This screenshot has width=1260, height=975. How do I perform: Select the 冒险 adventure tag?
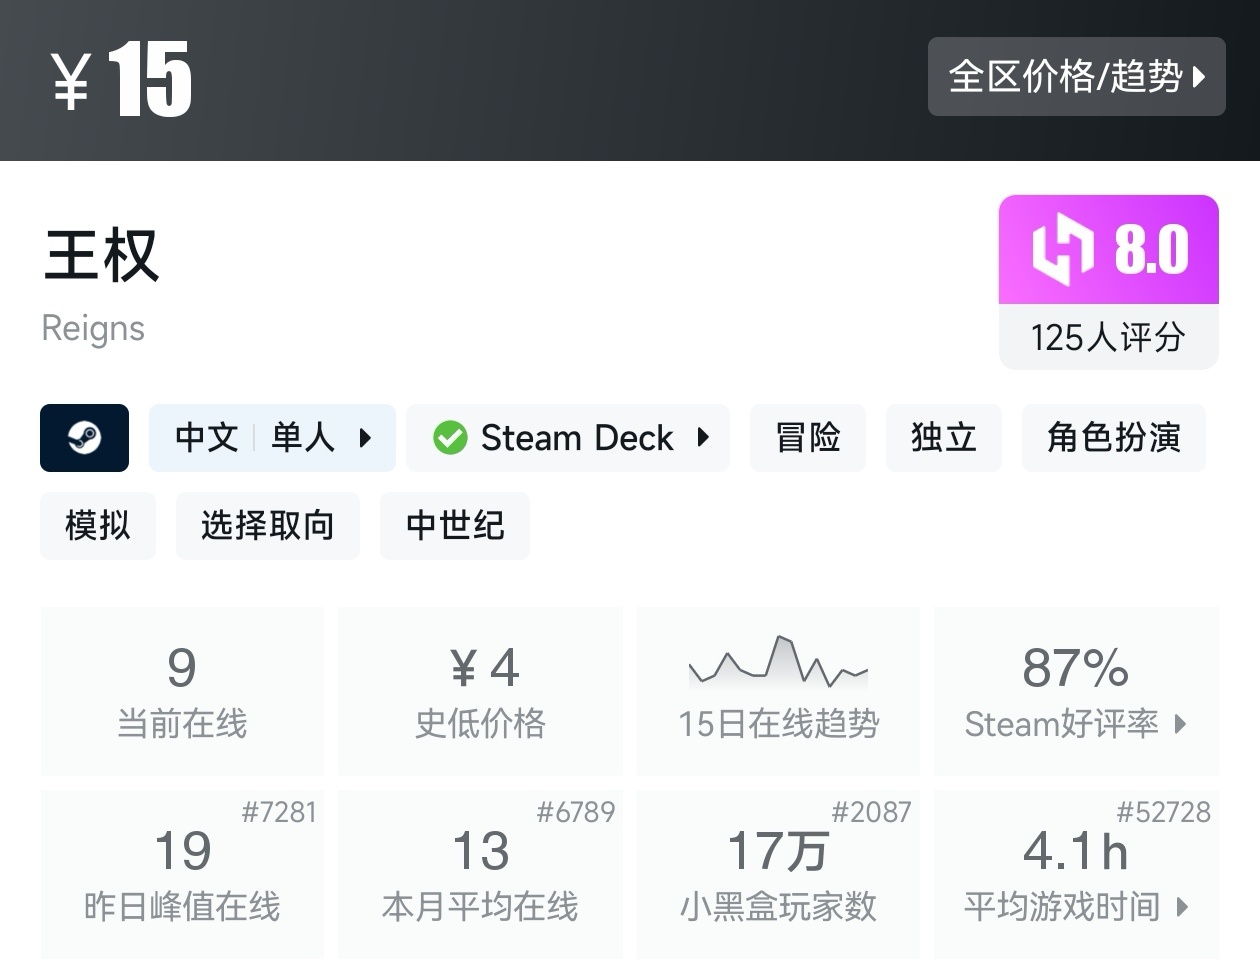click(807, 438)
